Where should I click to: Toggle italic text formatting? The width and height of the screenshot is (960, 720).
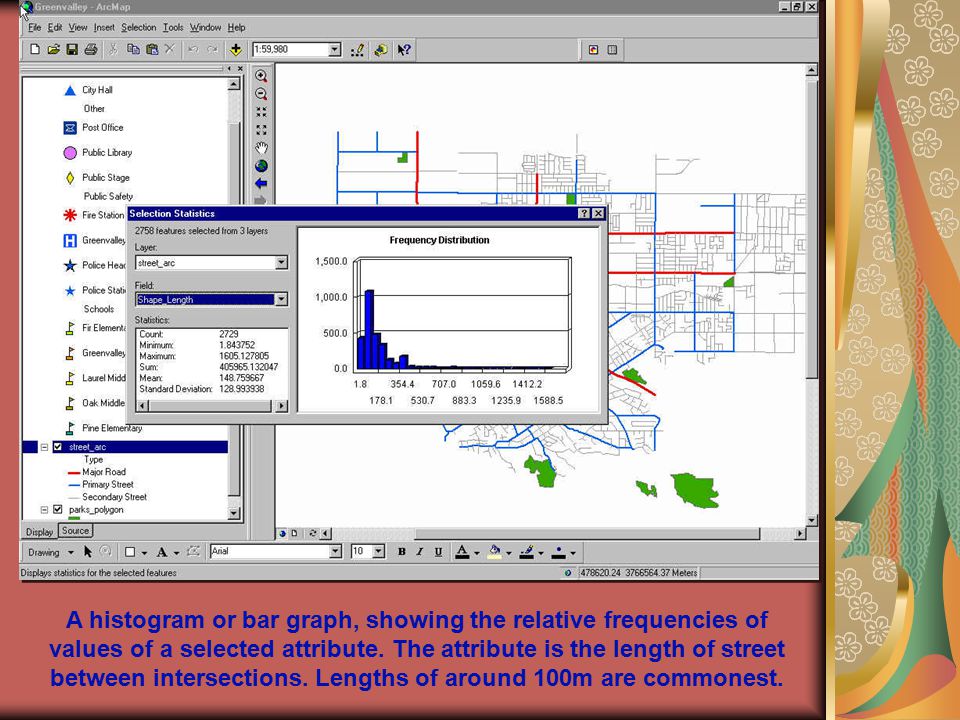(x=420, y=552)
